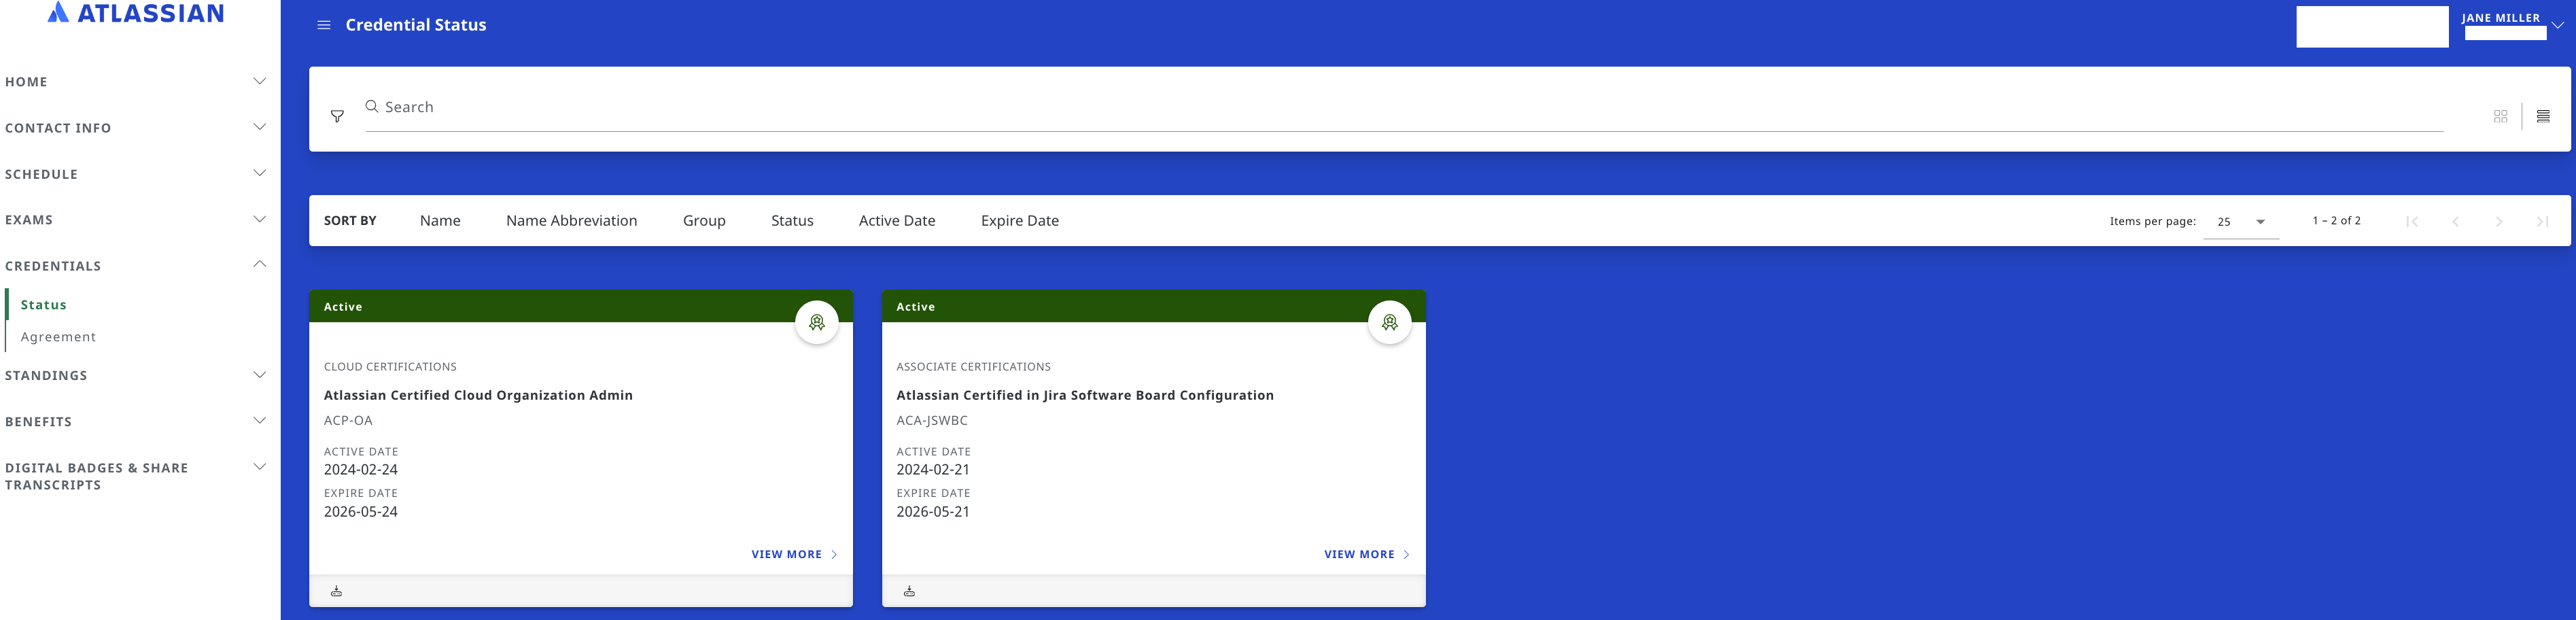Sort credentials by Name
The width and height of the screenshot is (2576, 620).
coord(440,221)
